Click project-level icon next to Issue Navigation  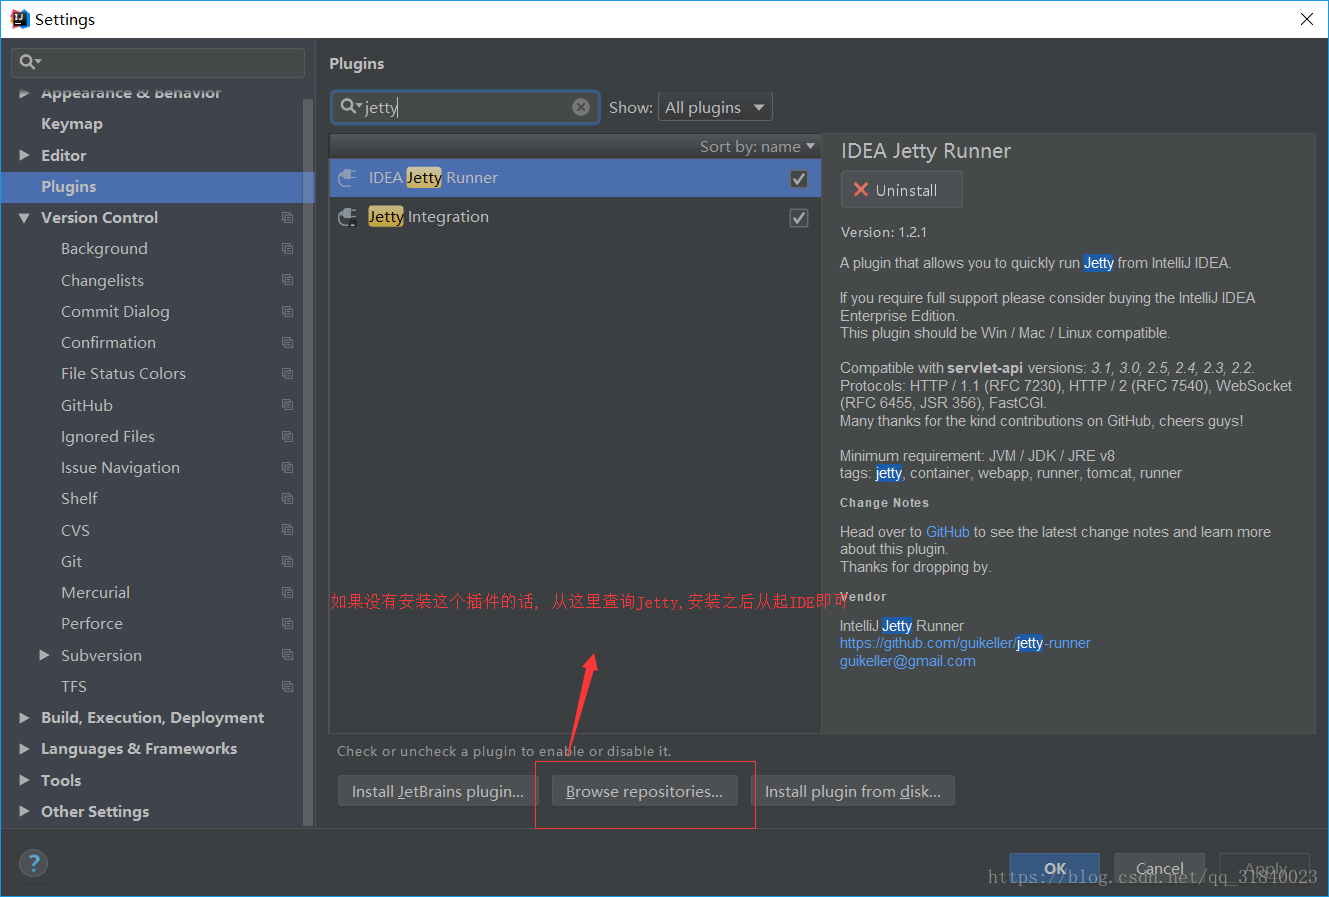(287, 467)
